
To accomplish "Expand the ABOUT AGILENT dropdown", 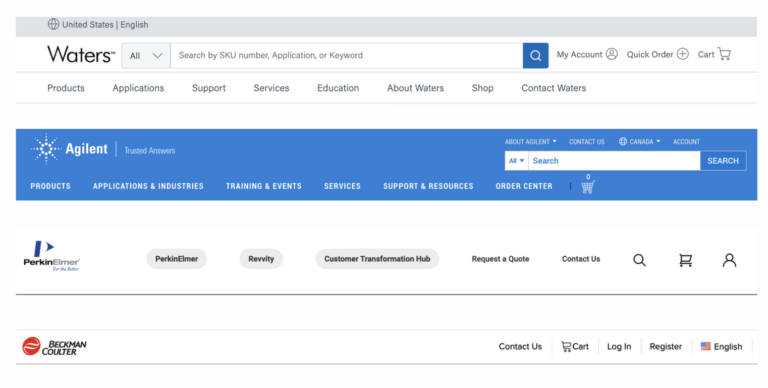I will click(530, 142).
